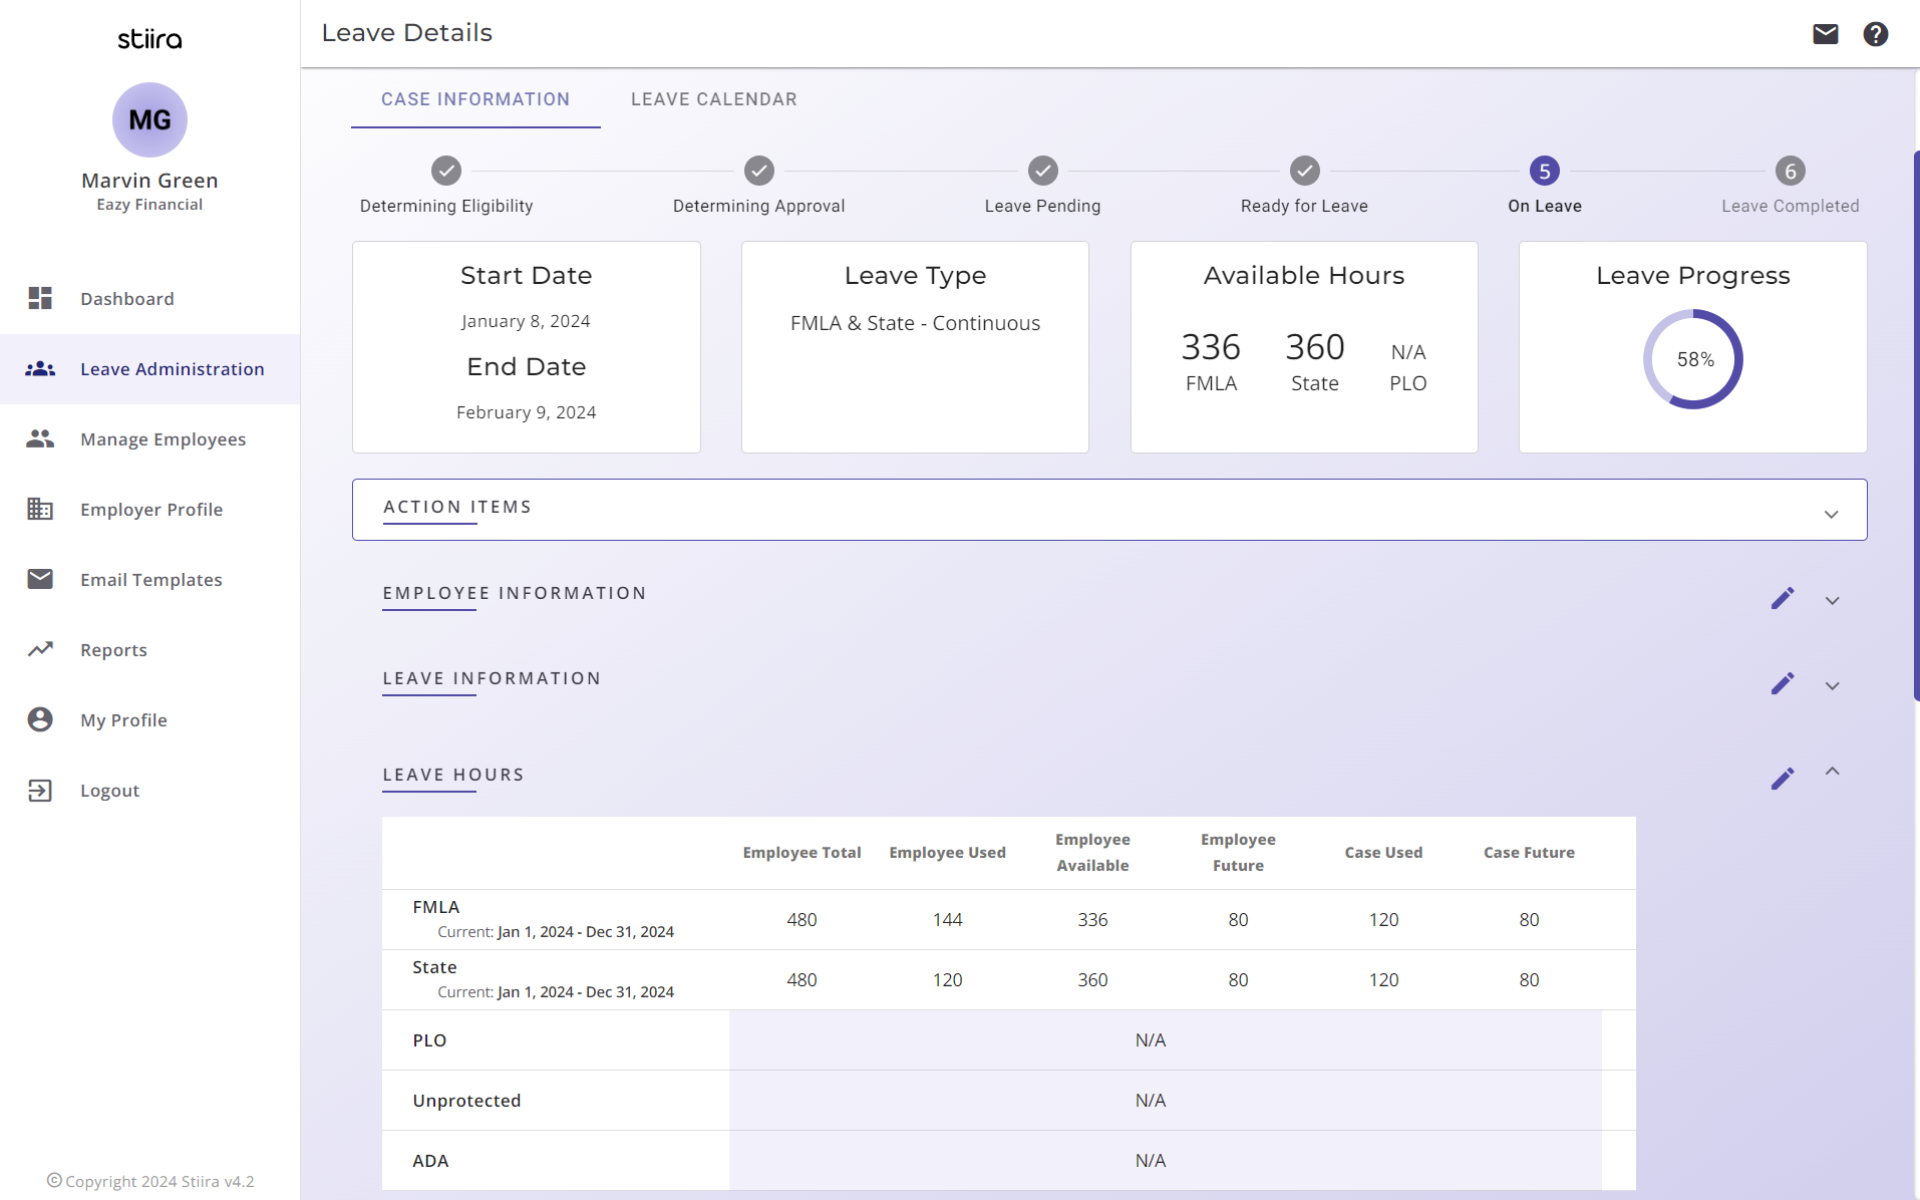Select the Case Information tab

475,99
